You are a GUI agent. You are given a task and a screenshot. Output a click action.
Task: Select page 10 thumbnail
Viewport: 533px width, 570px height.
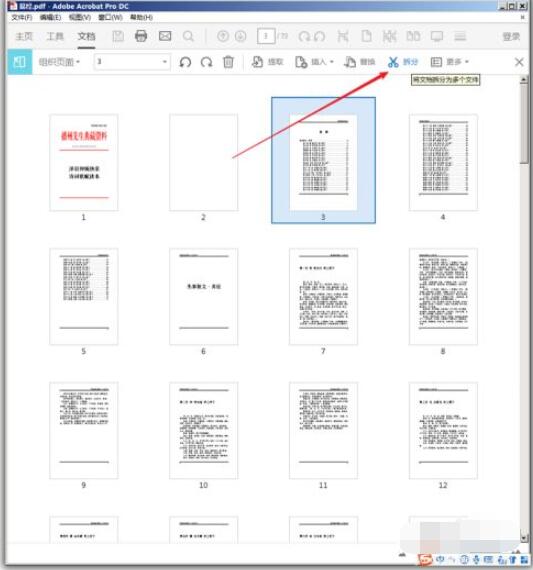coord(204,430)
